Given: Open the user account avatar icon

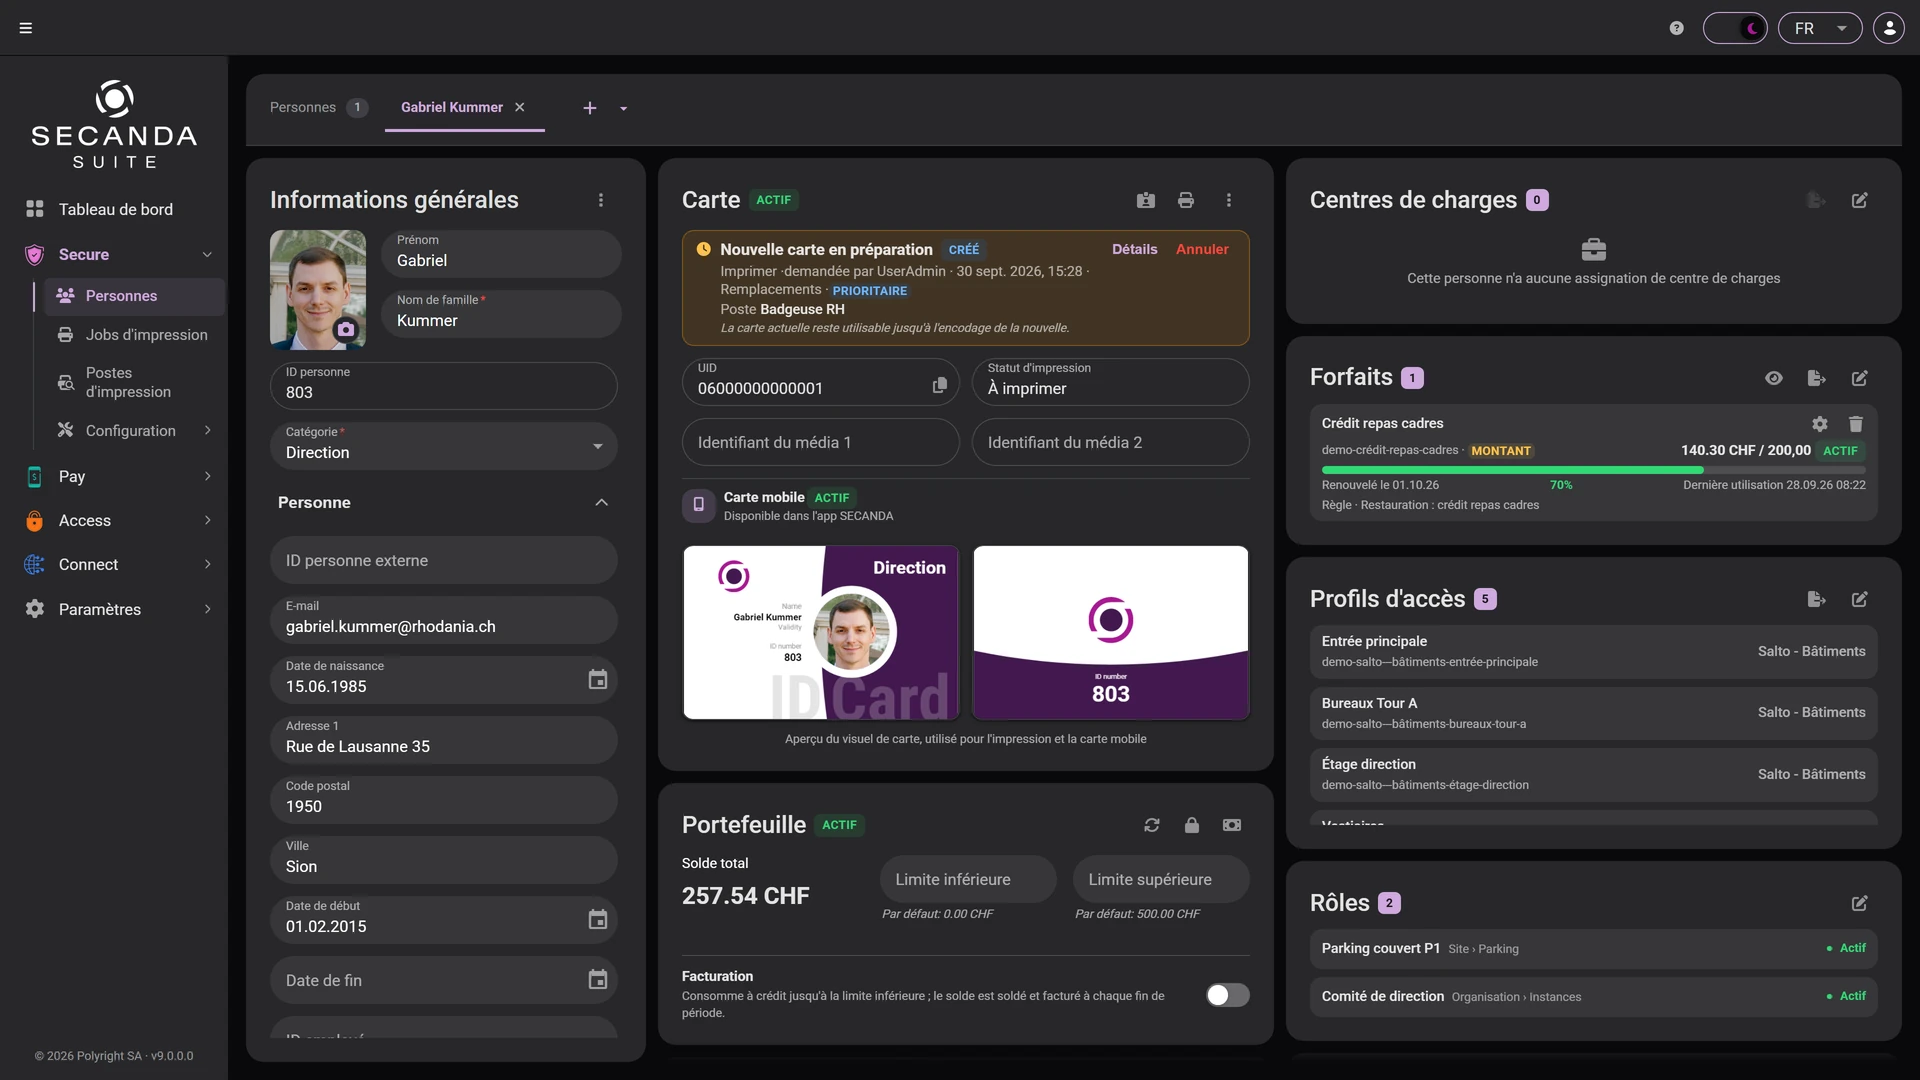Looking at the screenshot, I should (1889, 28).
